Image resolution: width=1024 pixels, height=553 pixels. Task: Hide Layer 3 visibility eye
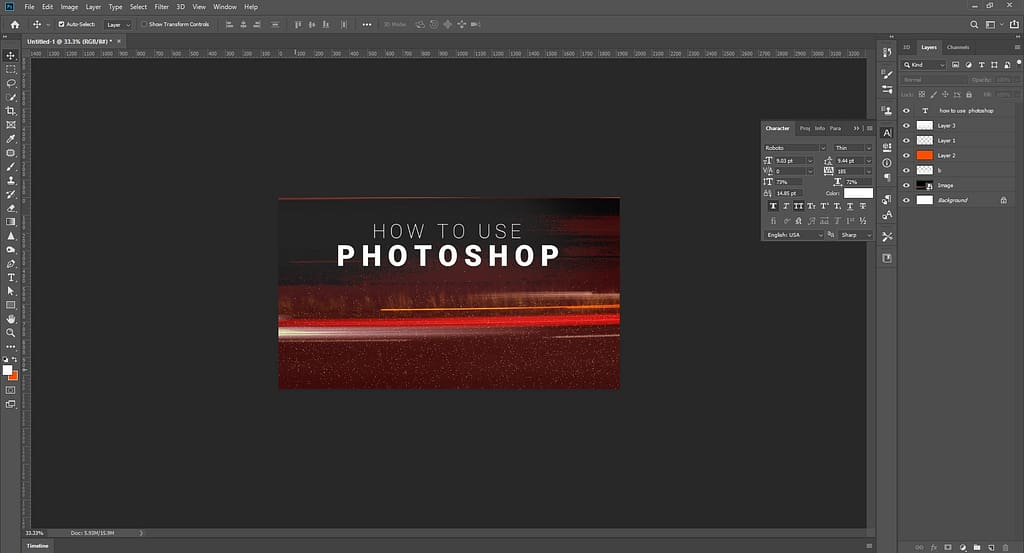pos(906,125)
